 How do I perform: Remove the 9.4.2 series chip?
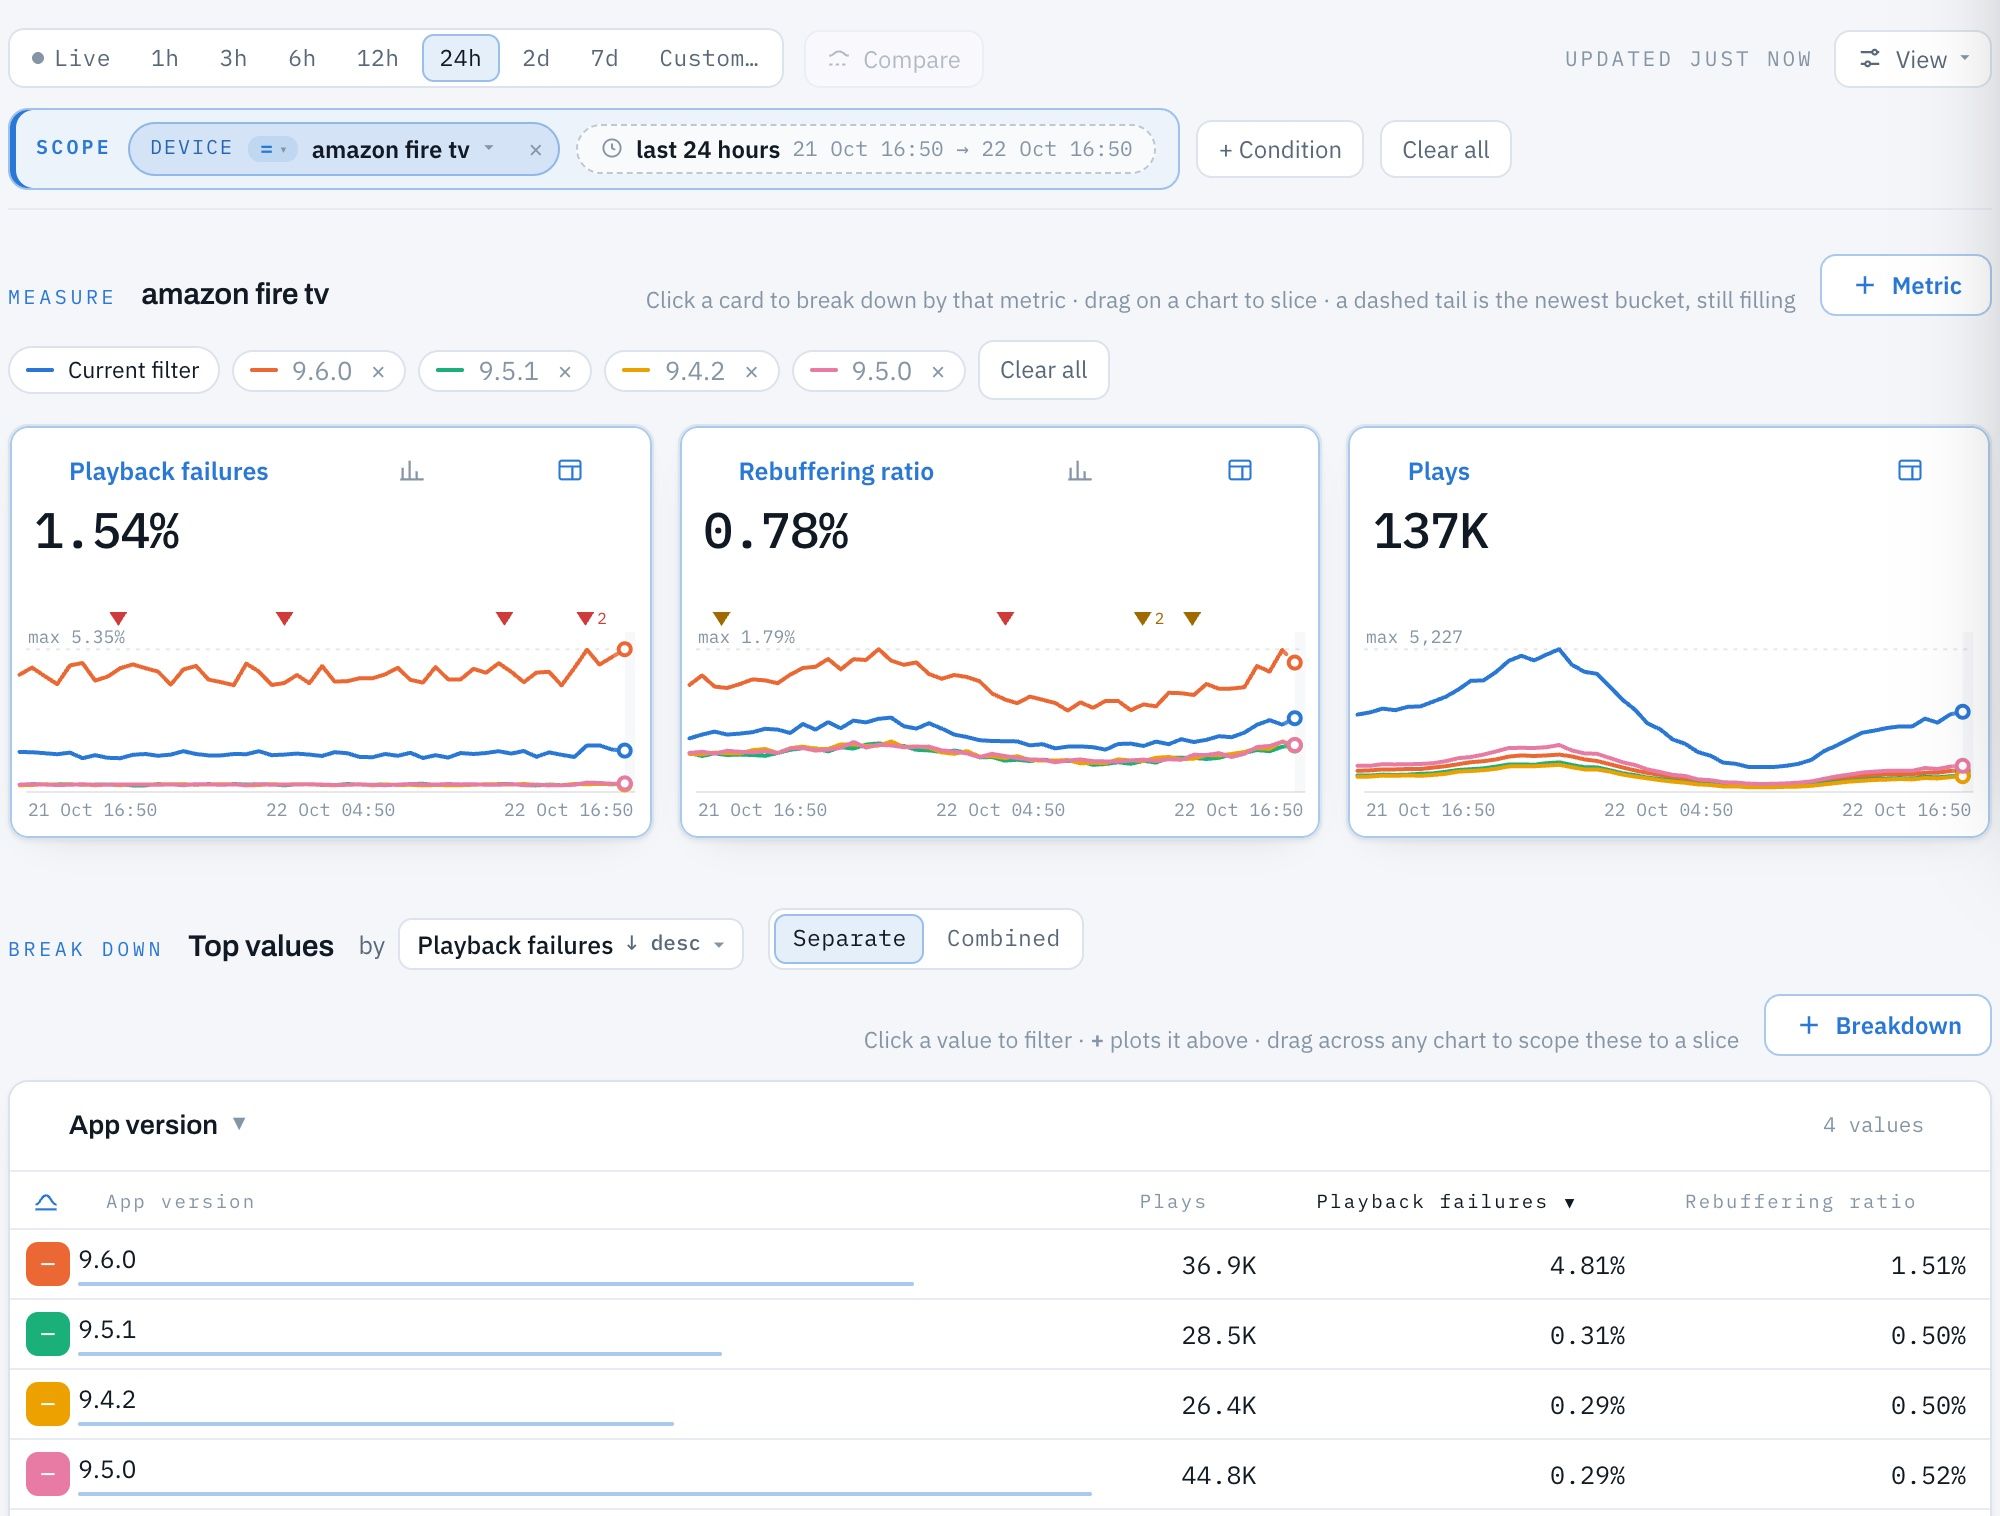tap(751, 372)
